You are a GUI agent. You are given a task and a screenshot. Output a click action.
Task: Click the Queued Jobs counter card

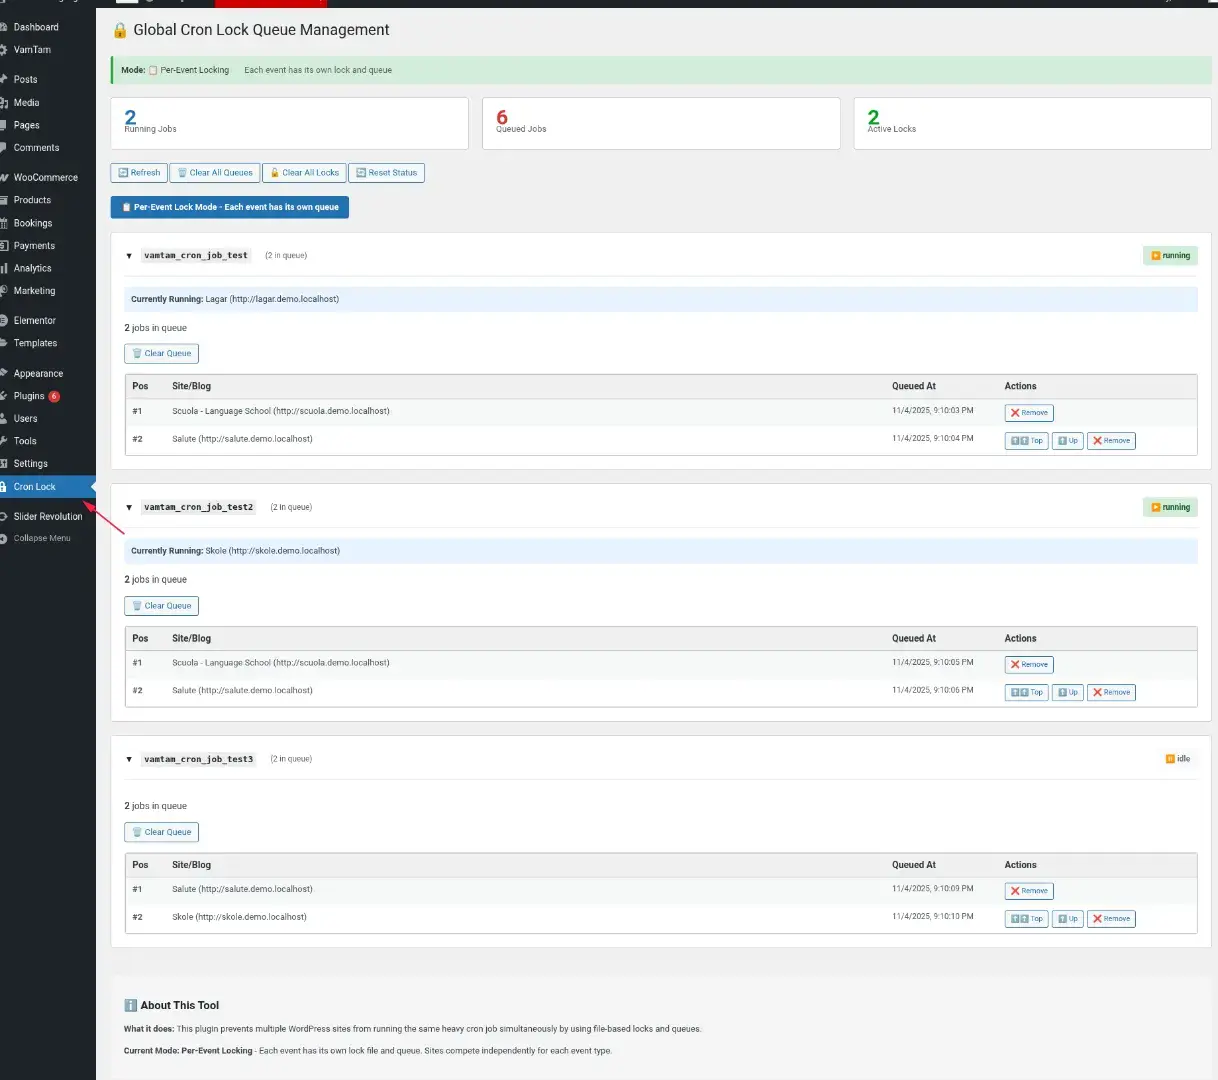(x=661, y=123)
